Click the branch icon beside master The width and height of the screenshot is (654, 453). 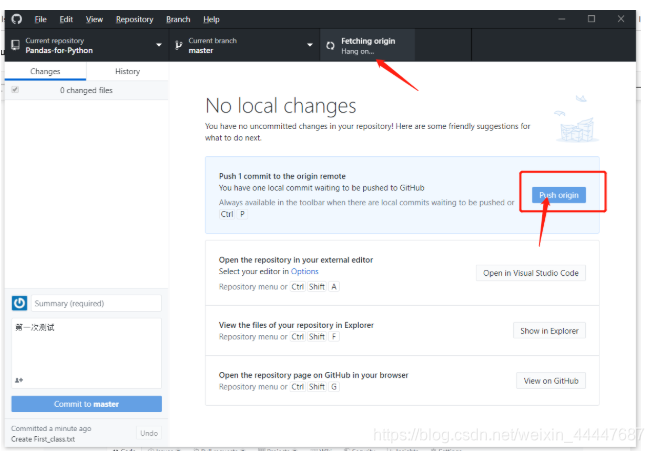(179, 45)
